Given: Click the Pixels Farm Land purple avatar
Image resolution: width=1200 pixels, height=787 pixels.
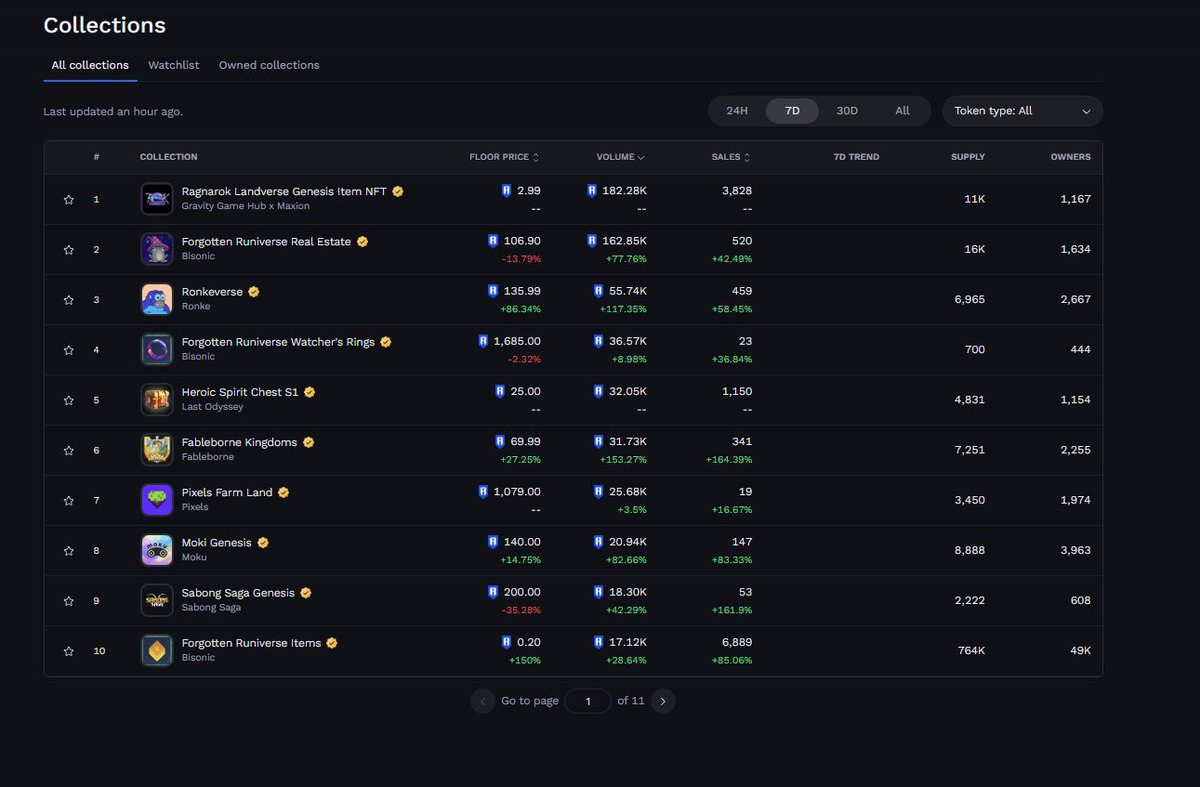Looking at the screenshot, I should coord(157,500).
